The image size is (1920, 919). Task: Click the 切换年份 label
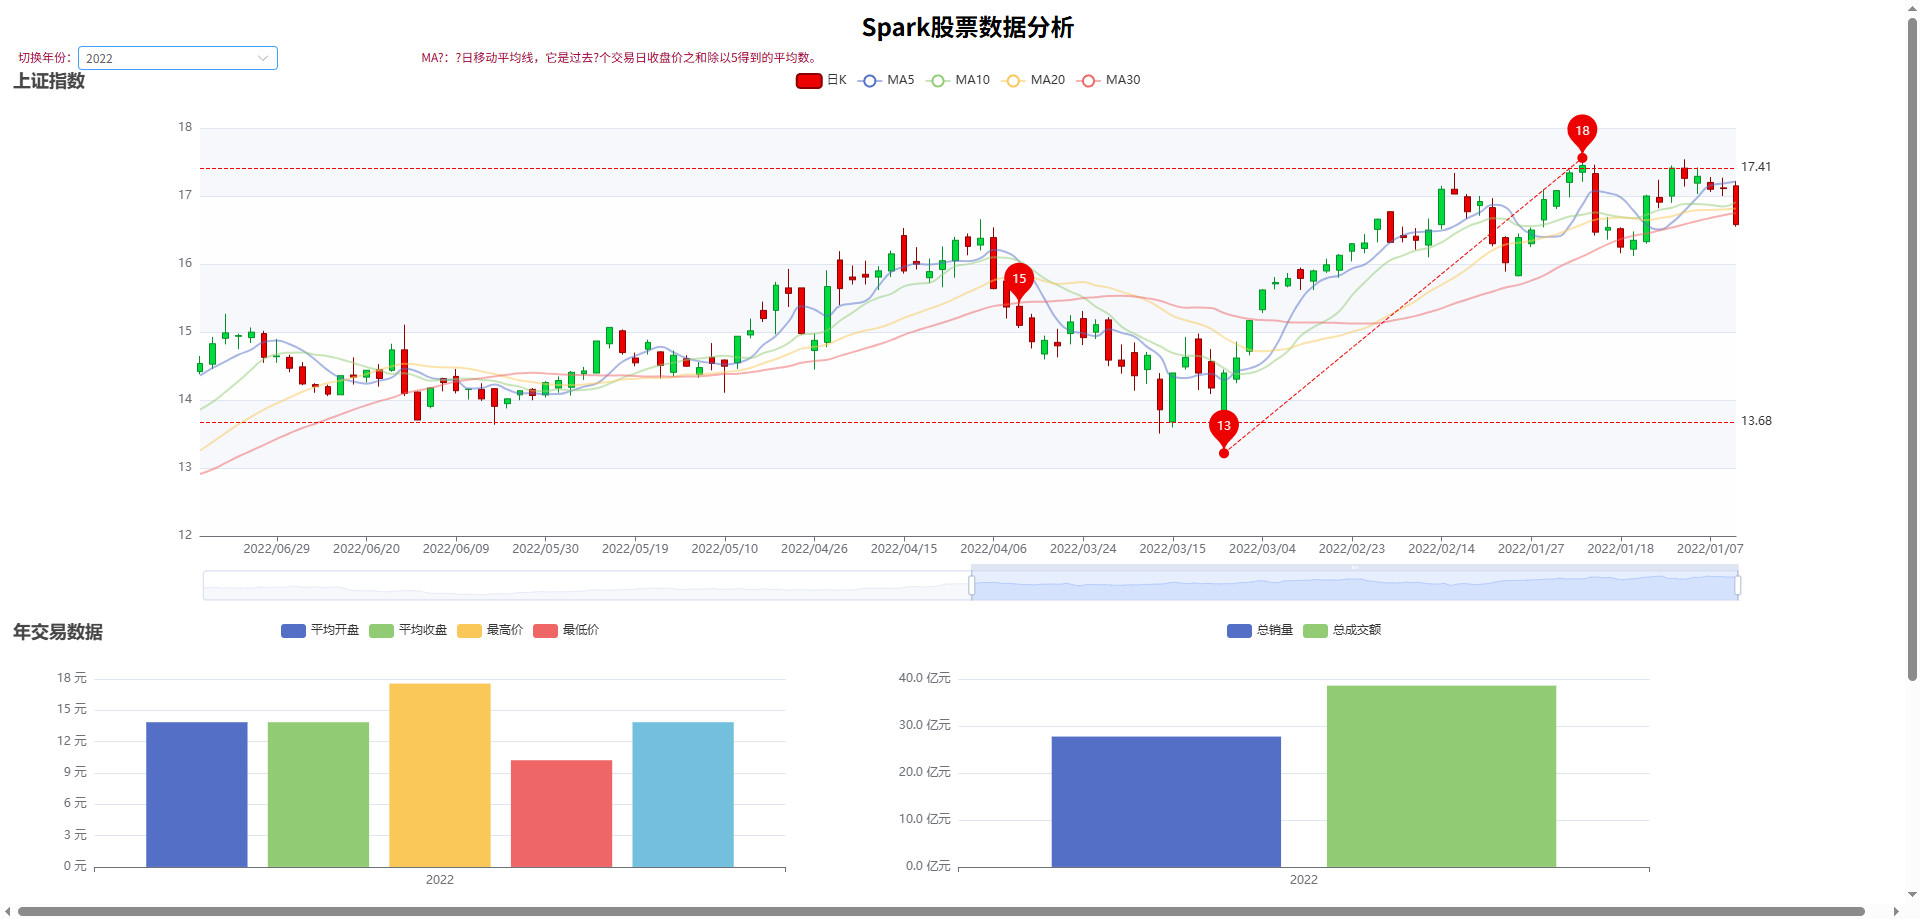coord(45,58)
